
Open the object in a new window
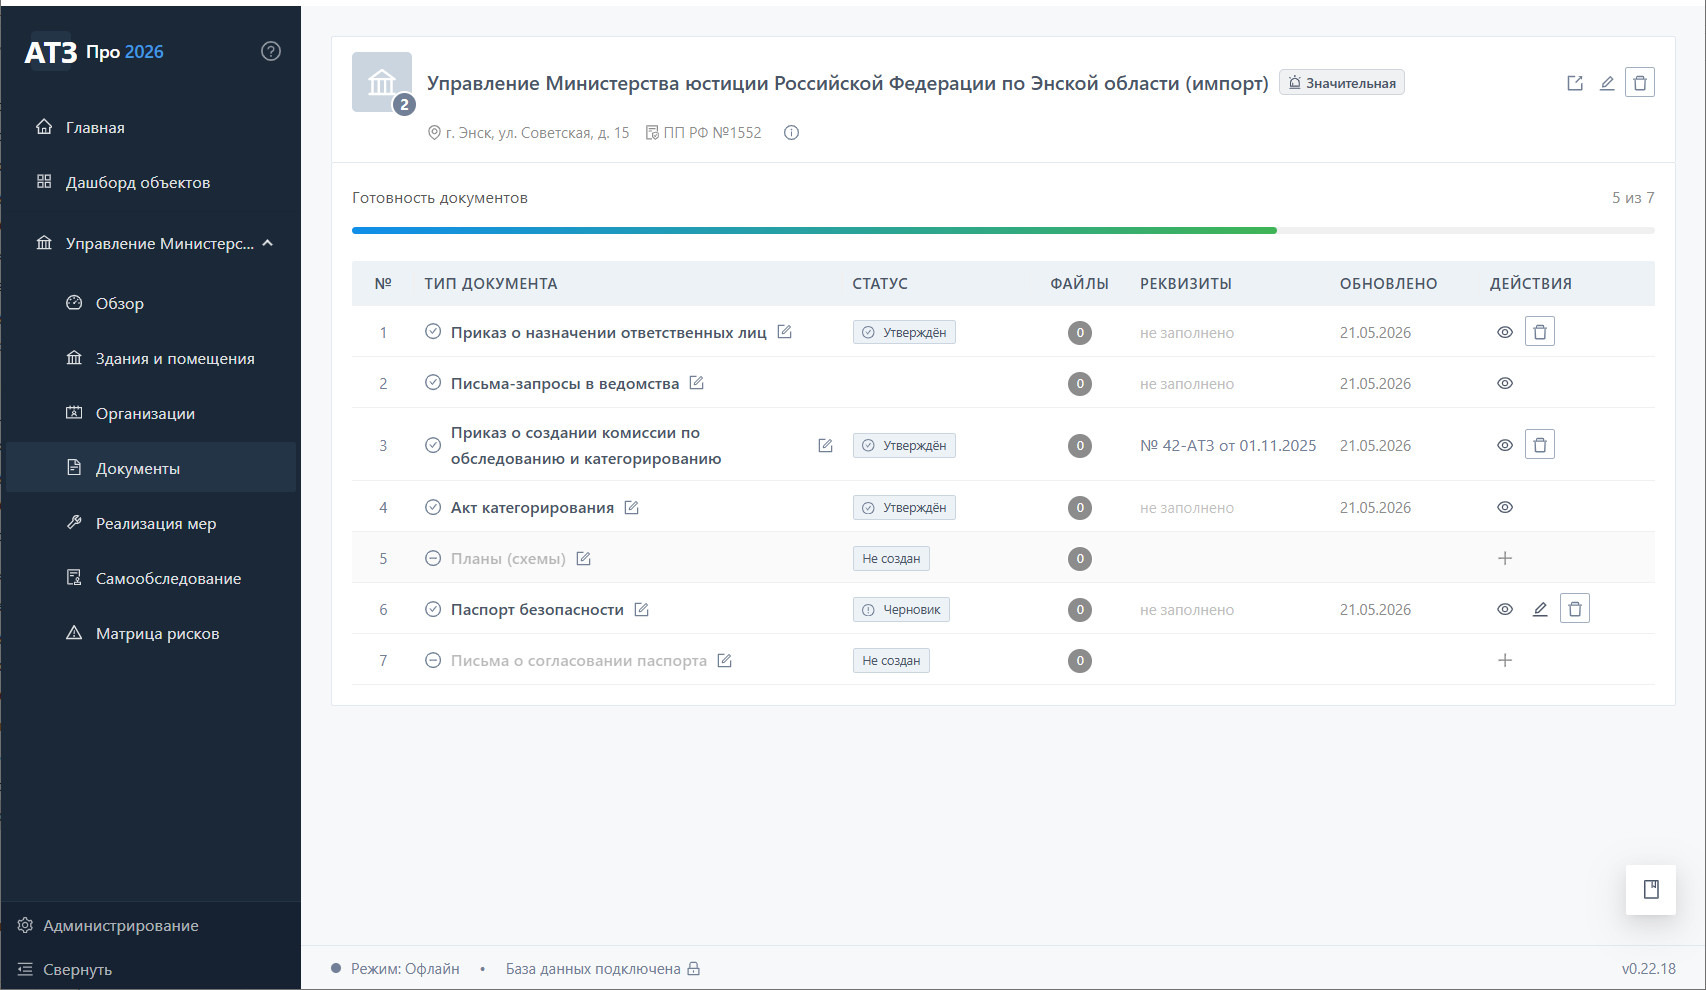coord(1575,83)
